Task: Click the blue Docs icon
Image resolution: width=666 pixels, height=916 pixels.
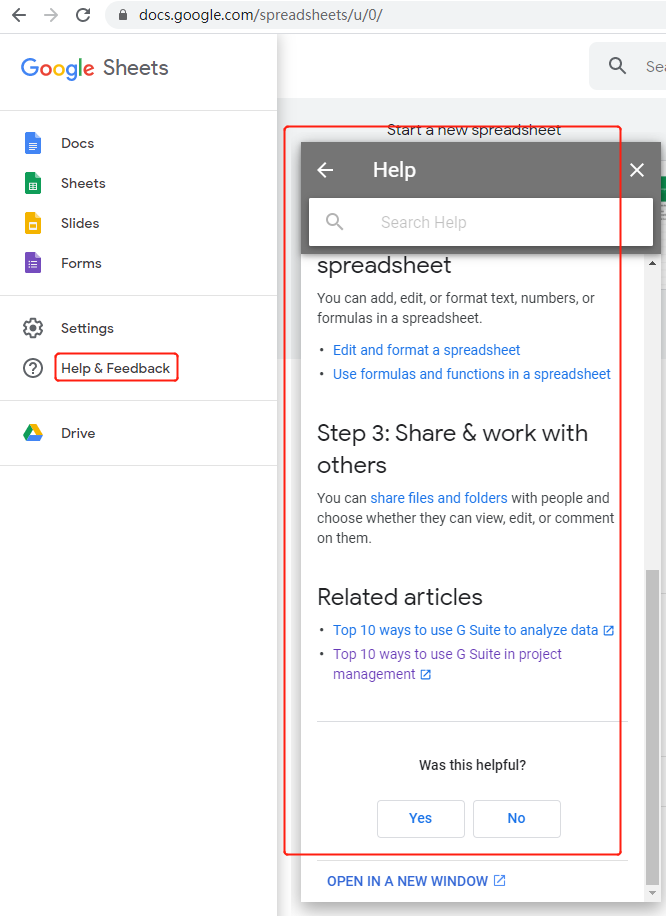Action: (33, 143)
